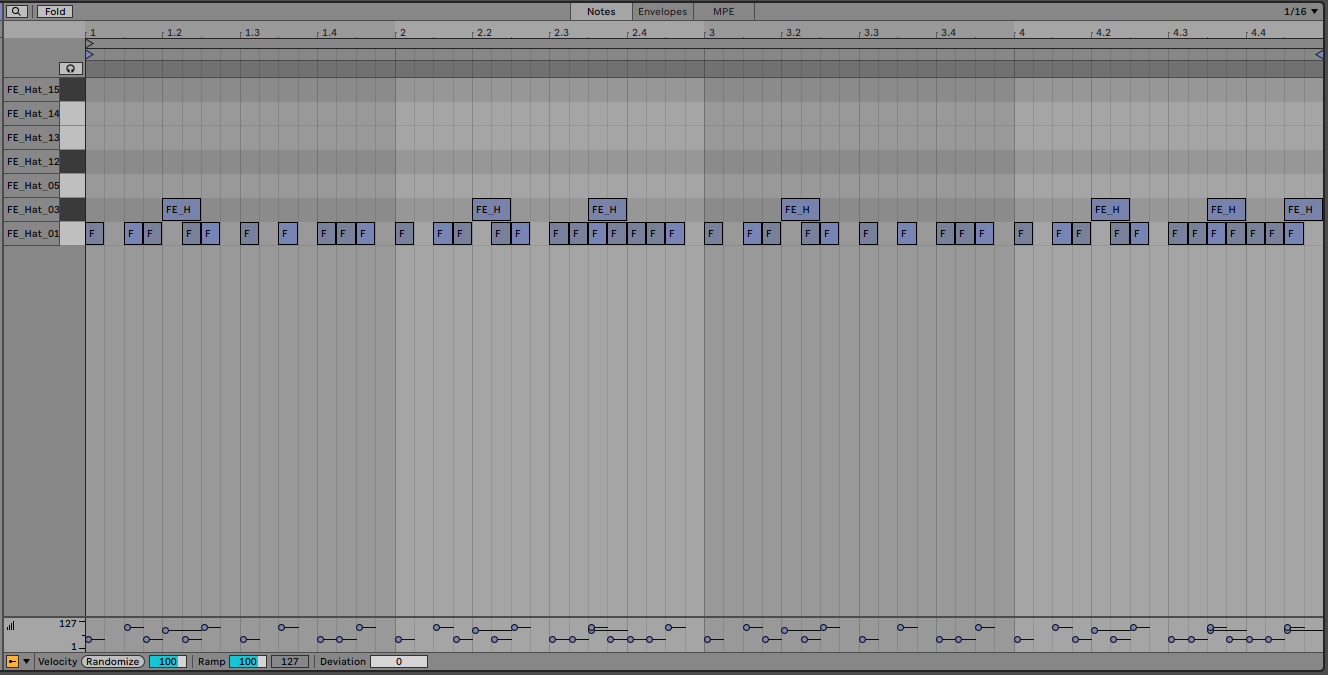Toggle the headphones MIDI preview button
Viewport: 1328px width, 675px height.
[71, 68]
